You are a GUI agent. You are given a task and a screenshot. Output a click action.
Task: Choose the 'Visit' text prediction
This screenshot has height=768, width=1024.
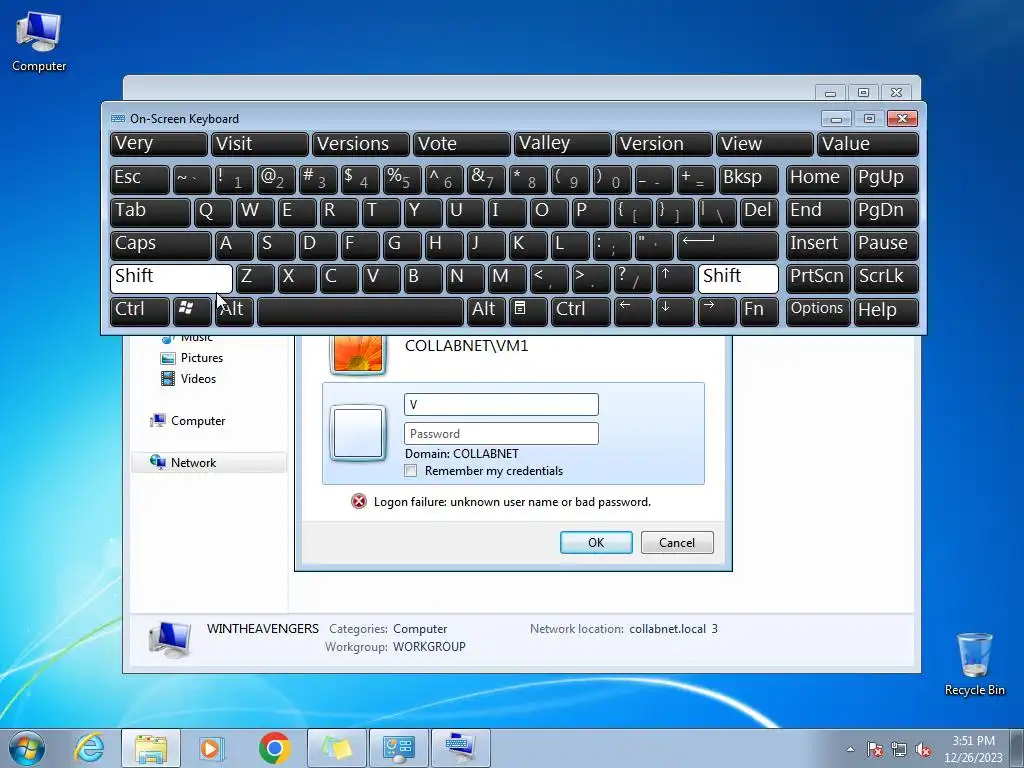pyautogui.click(x=260, y=144)
